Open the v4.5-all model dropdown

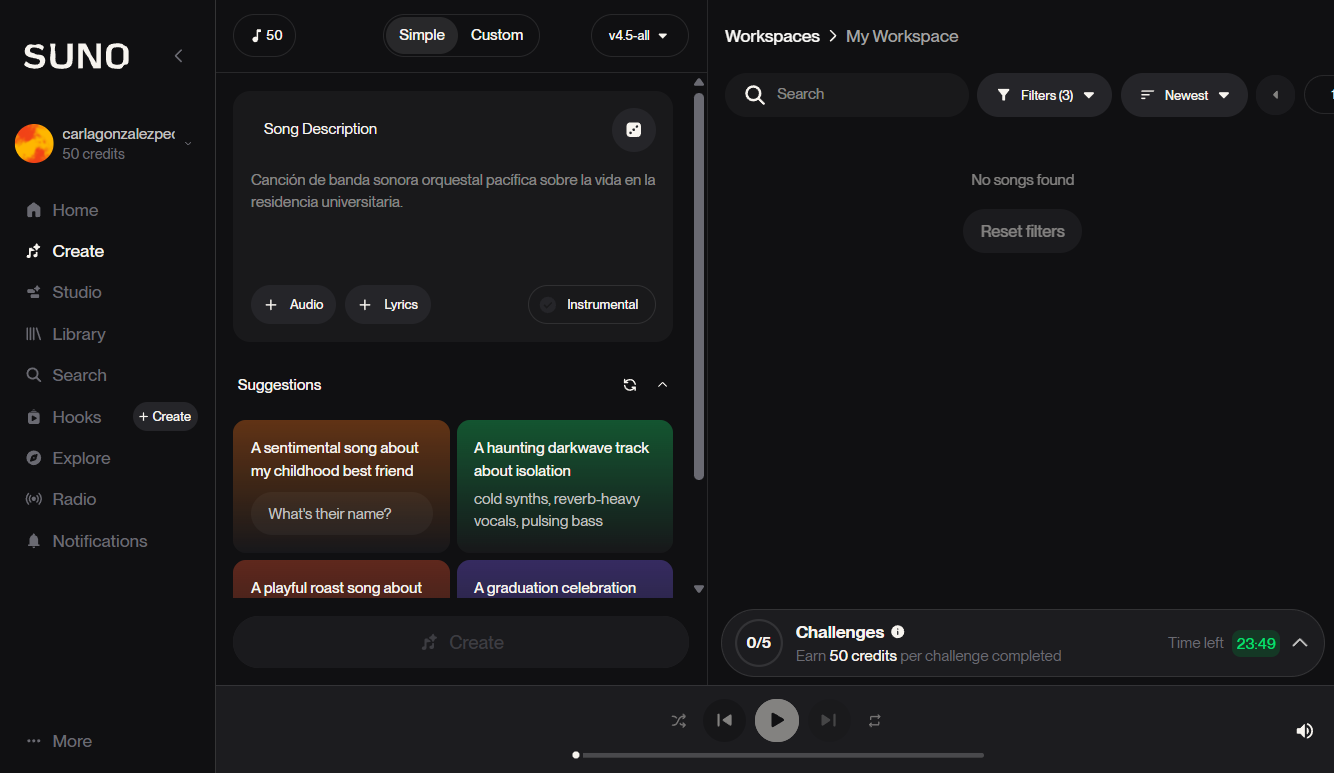[x=639, y=36]
